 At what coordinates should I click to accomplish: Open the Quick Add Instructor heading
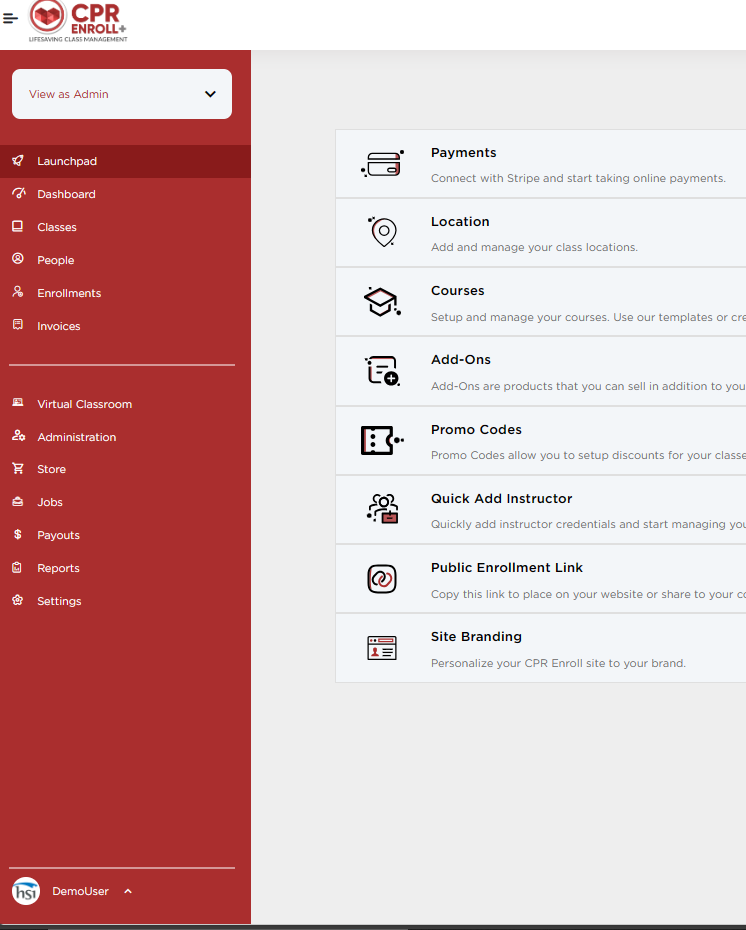click(502, 498)
